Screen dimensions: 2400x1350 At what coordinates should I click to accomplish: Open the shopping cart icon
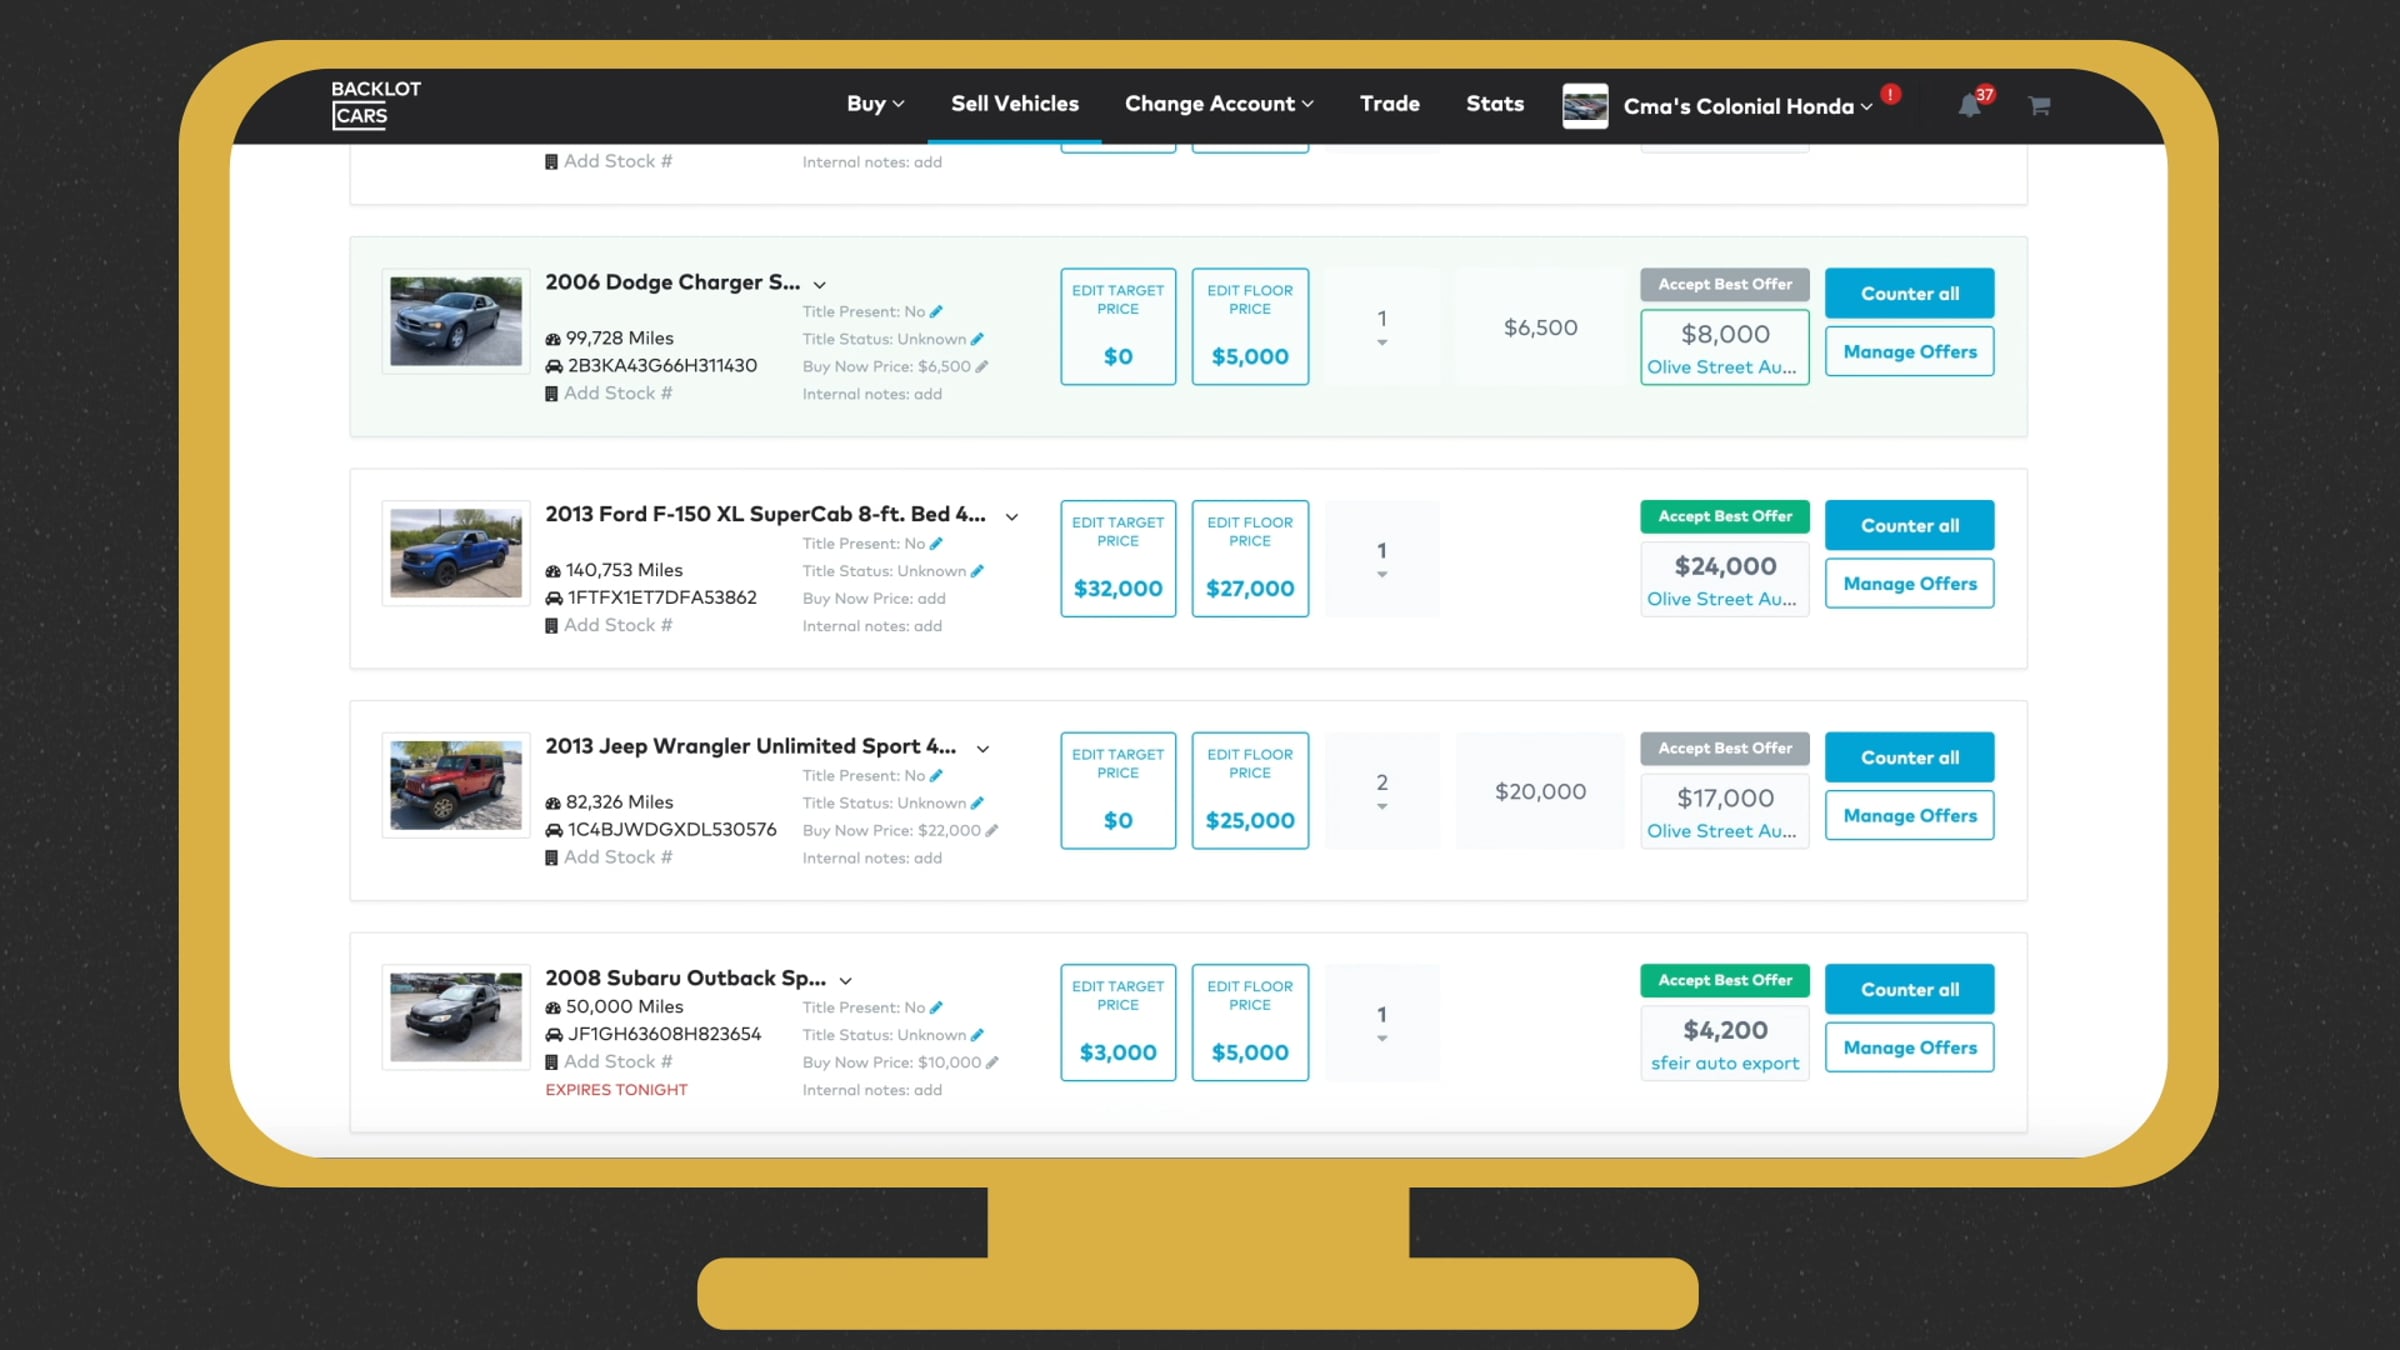tap(2039, 106)
